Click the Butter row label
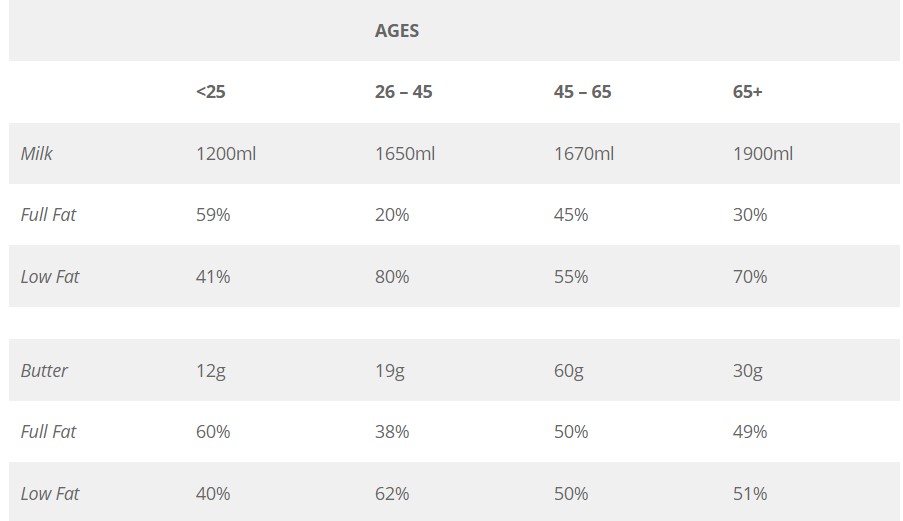 [x=45, y=371]
